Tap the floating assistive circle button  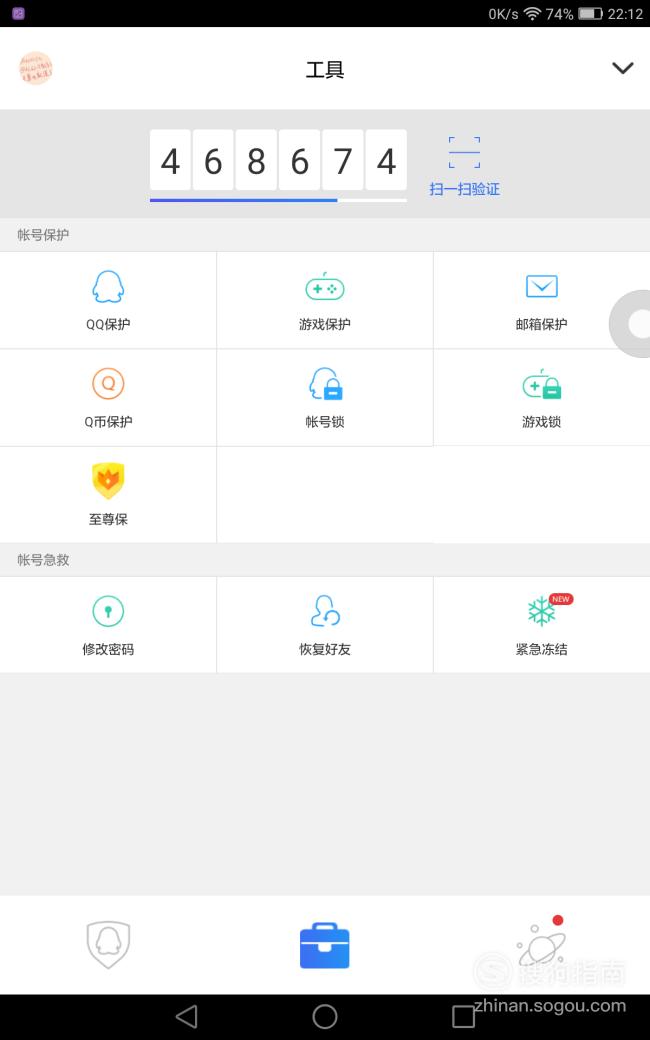coord(630,324)
